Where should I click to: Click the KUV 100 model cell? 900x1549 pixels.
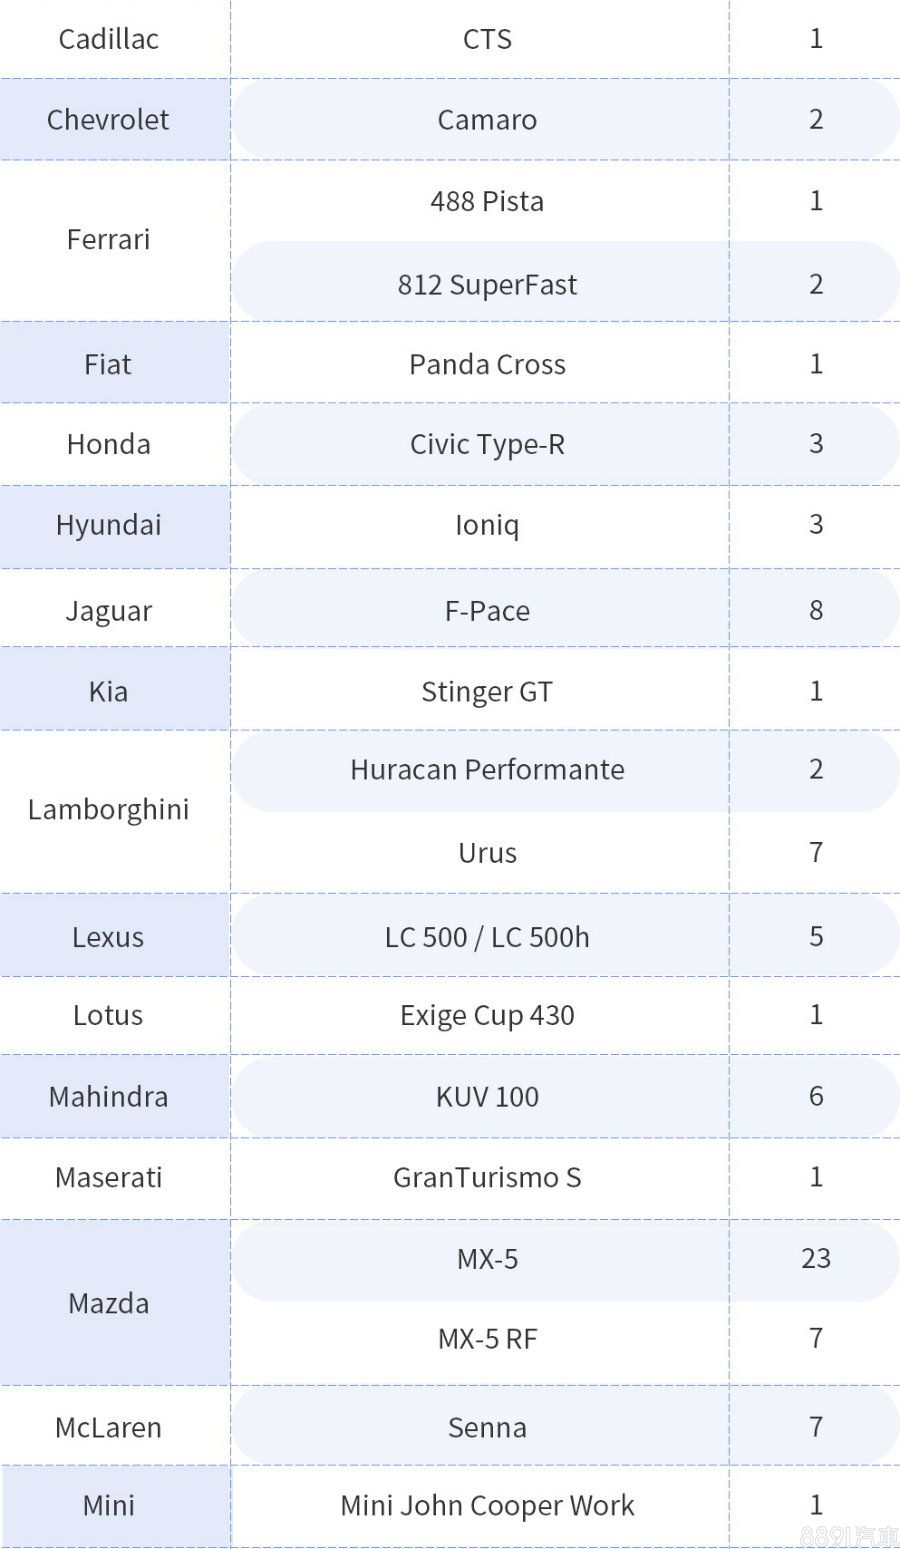(487, 1097)
